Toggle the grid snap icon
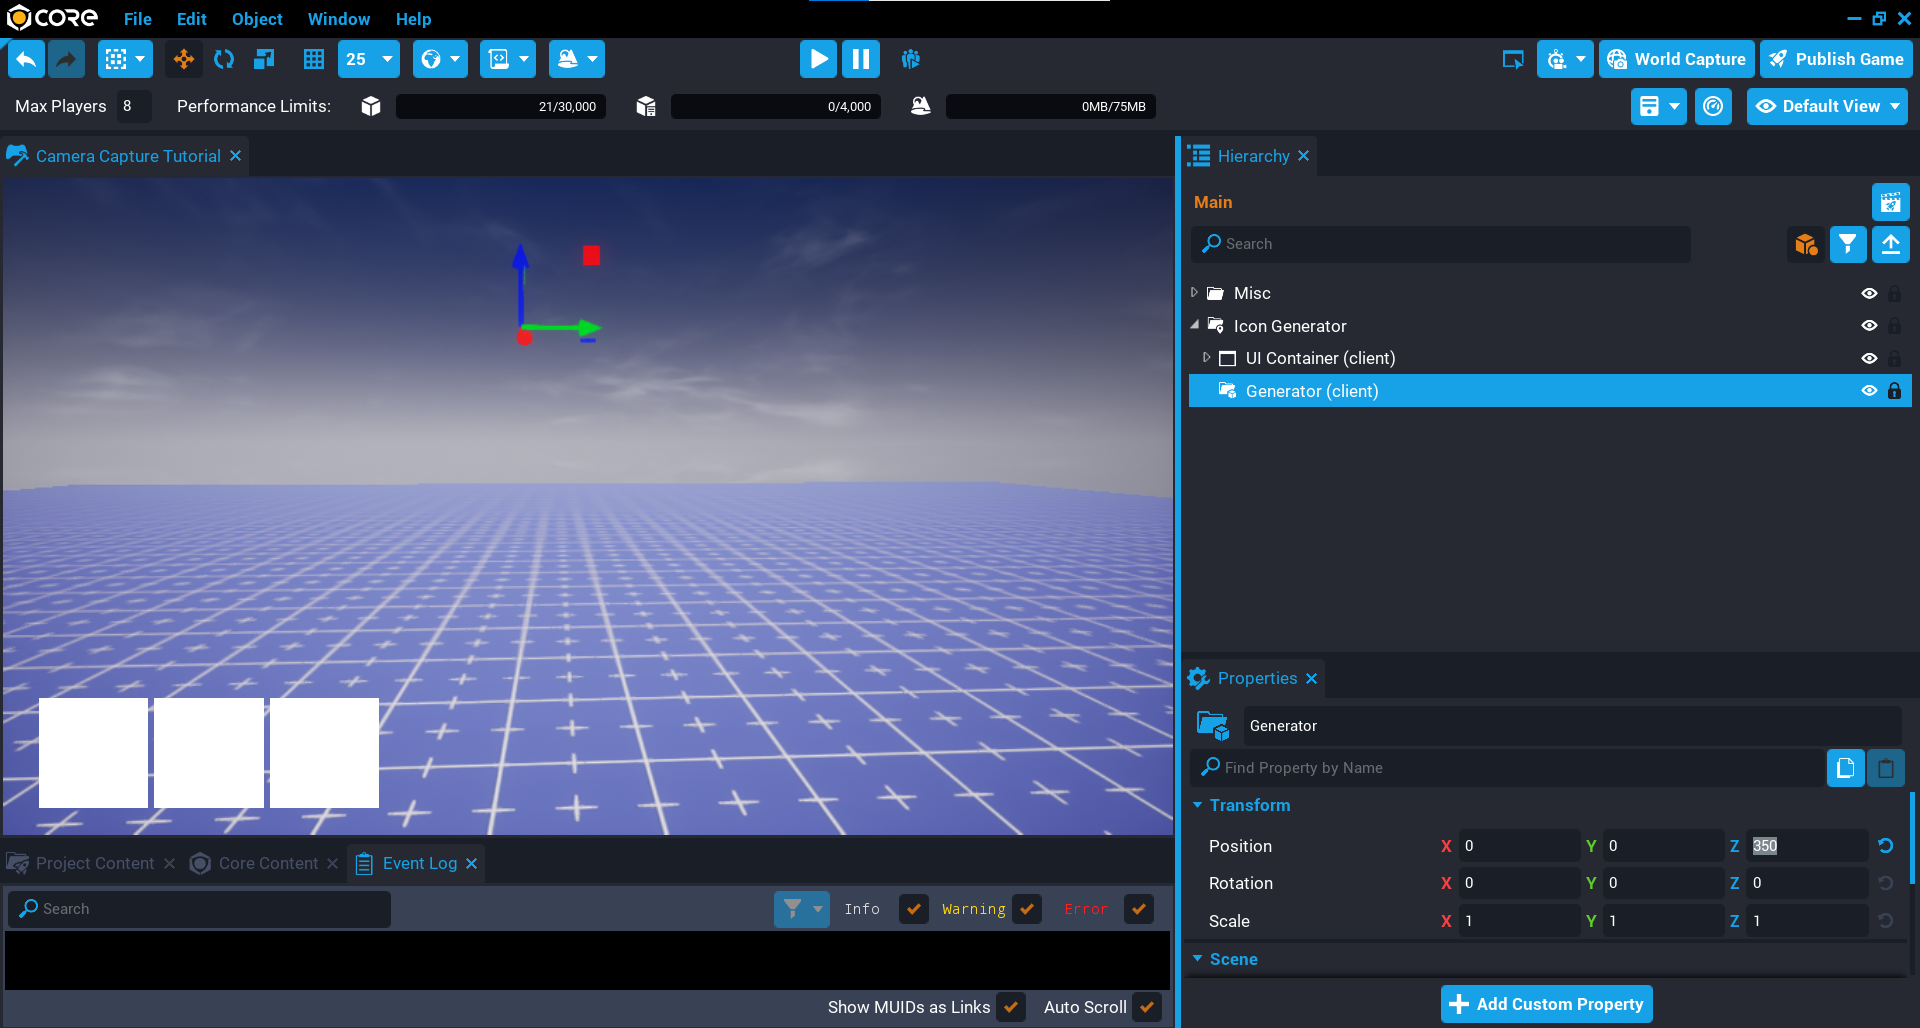This screenshot has height=1028, width=1920. click(314, 60)
